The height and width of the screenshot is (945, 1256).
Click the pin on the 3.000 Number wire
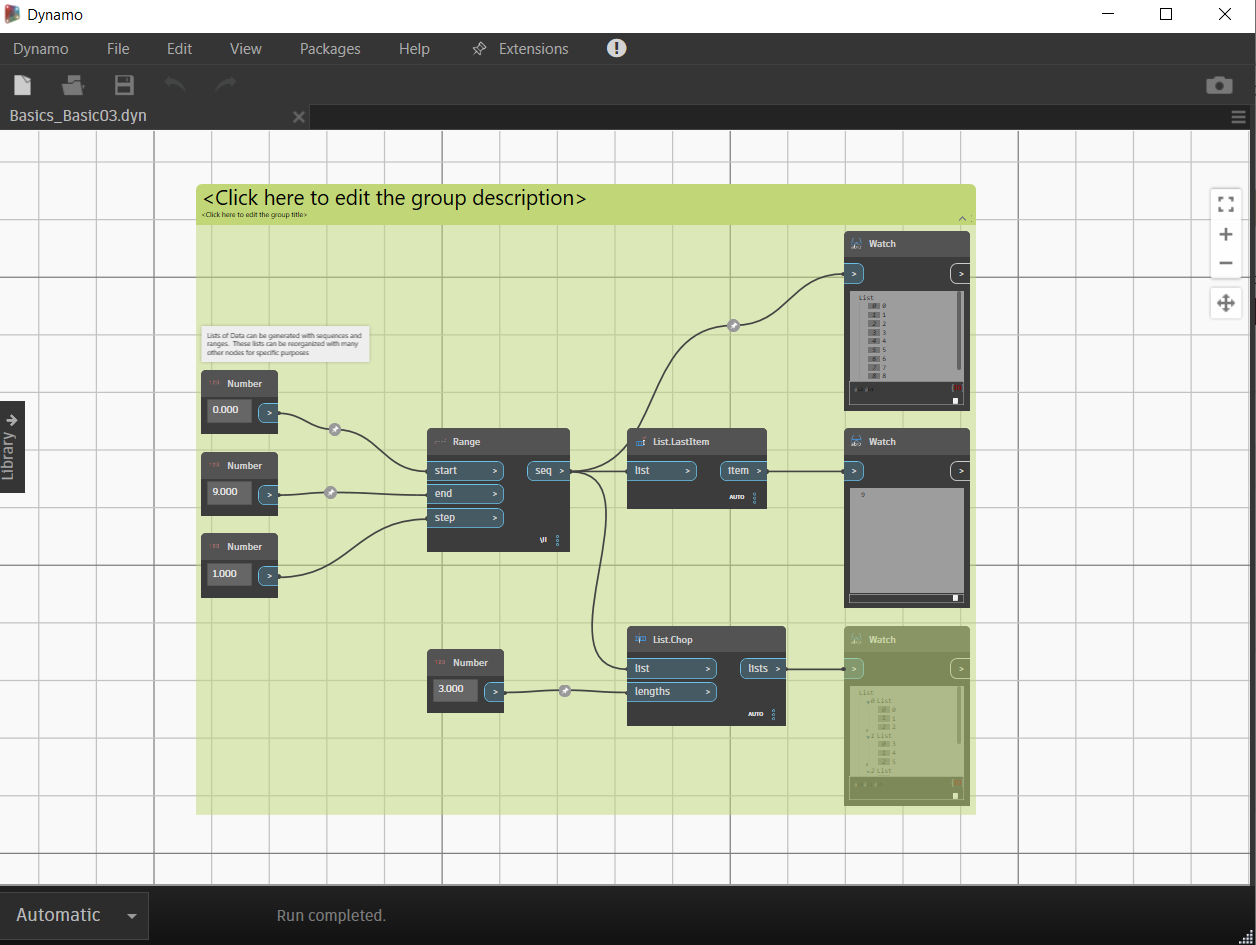click(x=565, y=690)
